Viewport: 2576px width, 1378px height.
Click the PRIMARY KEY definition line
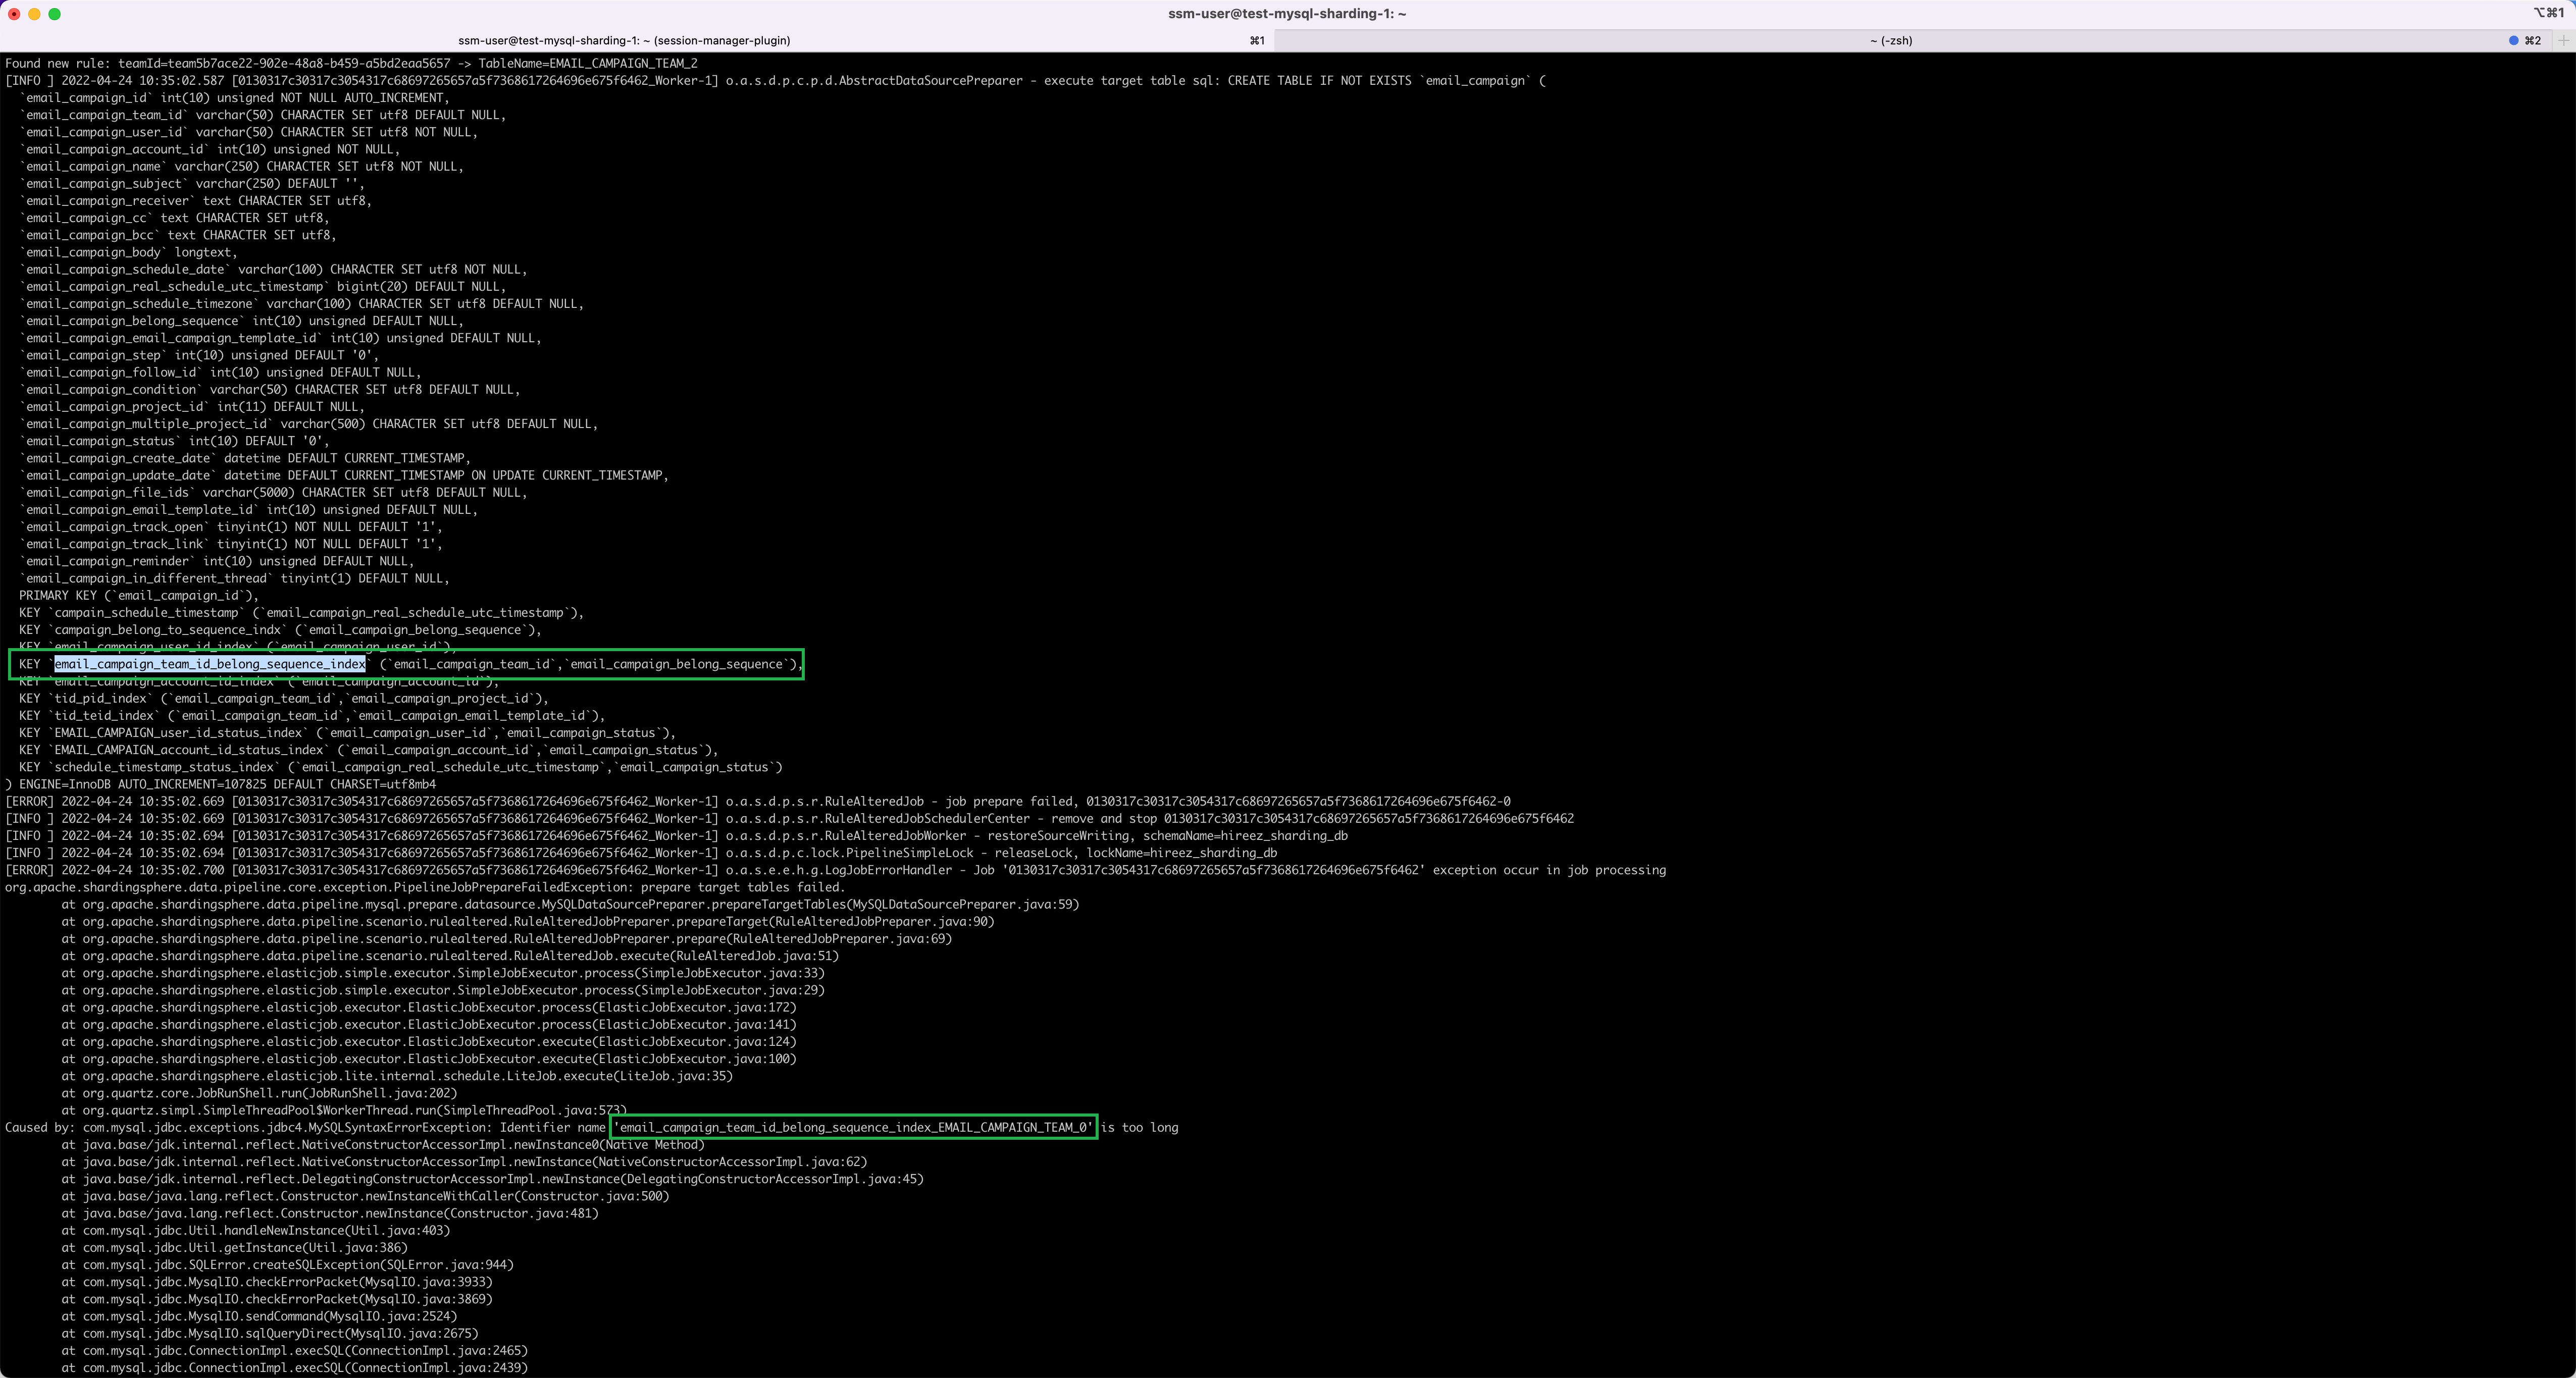point(138,595)
